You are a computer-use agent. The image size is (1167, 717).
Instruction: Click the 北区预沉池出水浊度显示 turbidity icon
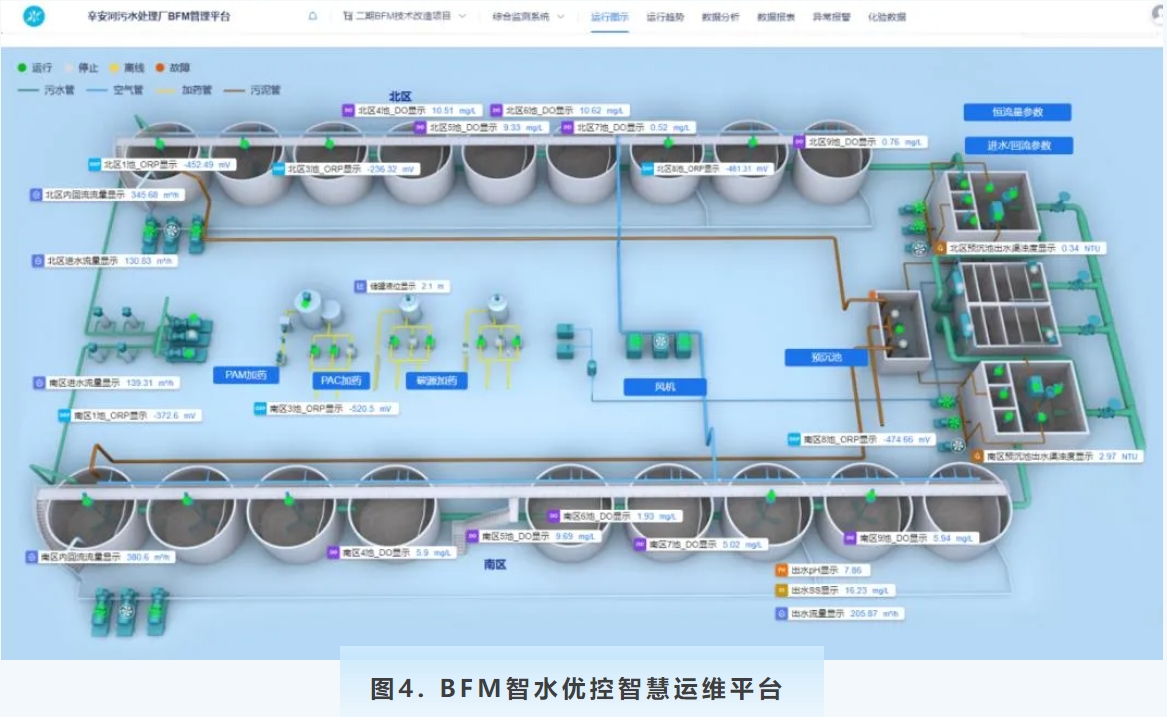939,248
